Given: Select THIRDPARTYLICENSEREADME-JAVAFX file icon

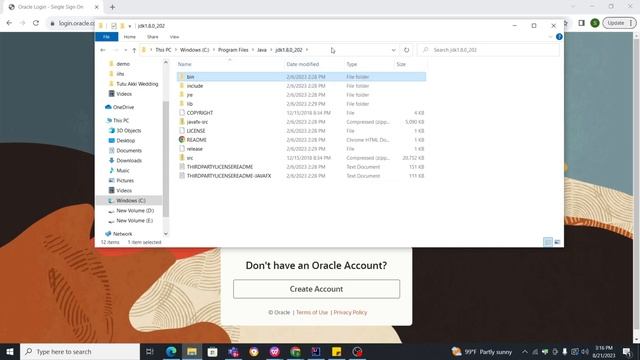Looking at the screenshot, I should [x=182, y=176].
